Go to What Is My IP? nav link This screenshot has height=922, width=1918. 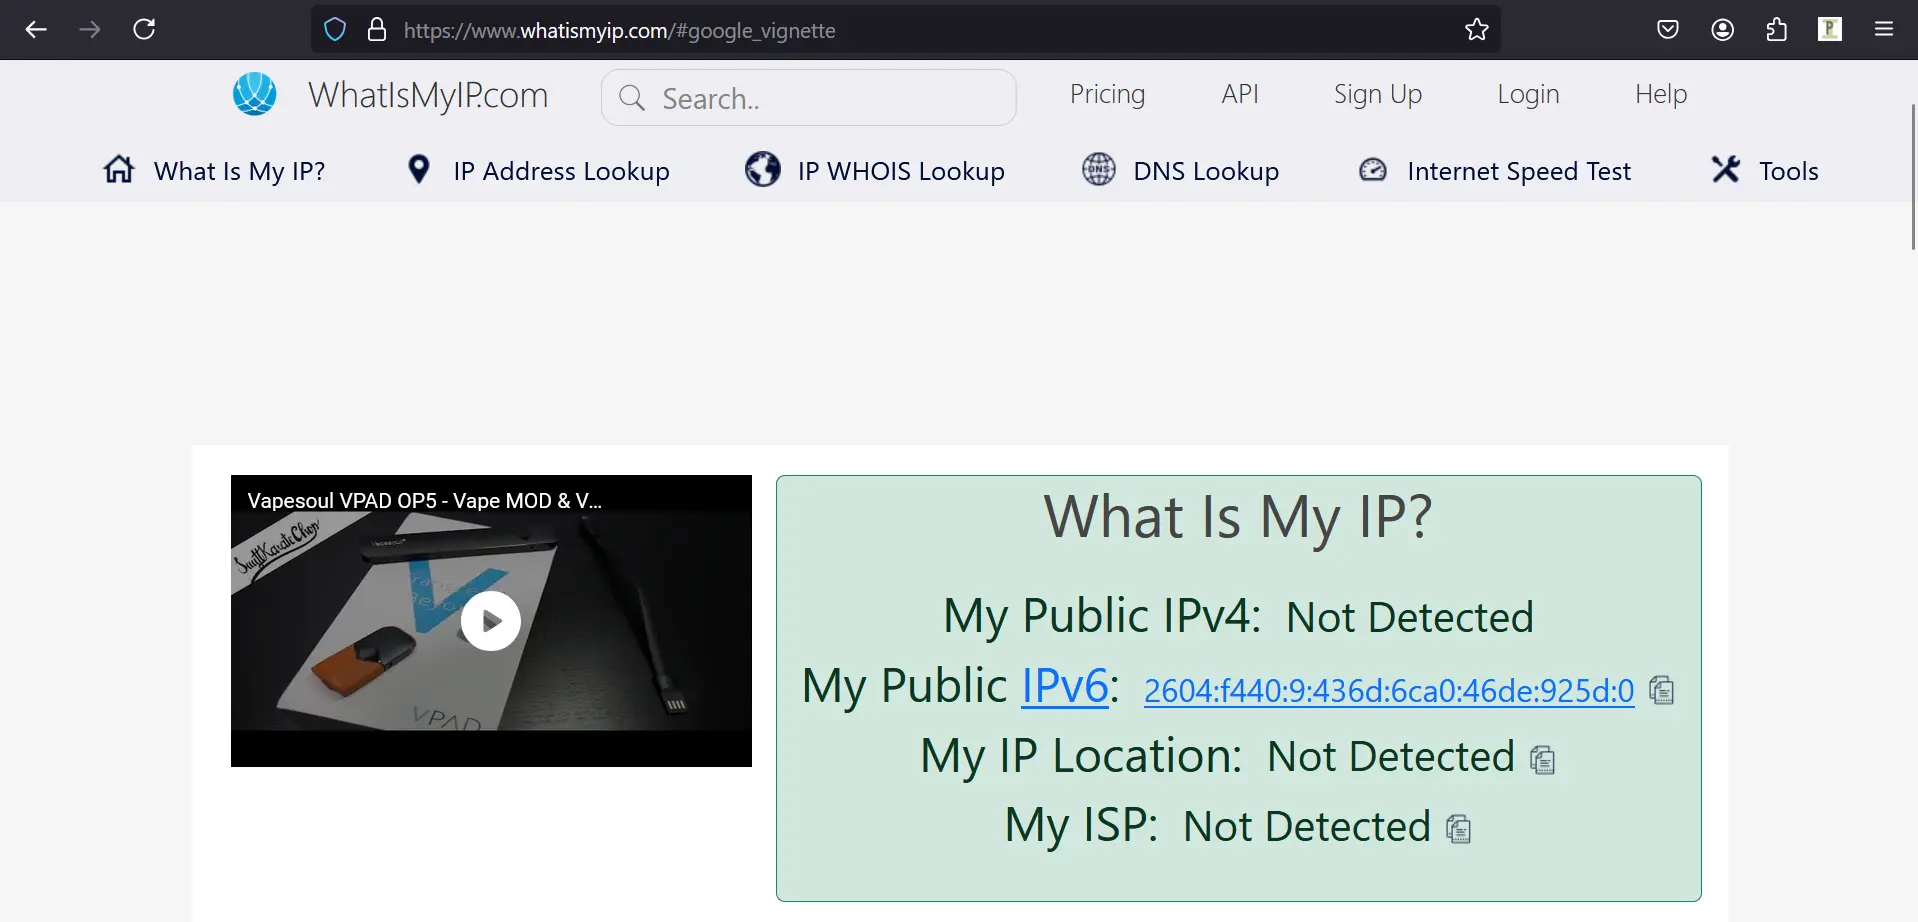(240, 171)
